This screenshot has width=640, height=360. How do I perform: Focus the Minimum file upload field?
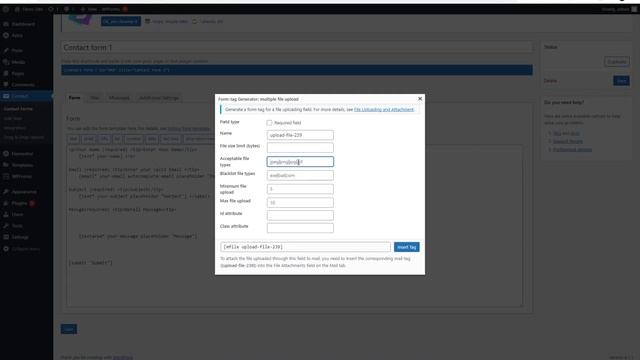(x=300, y=189)
